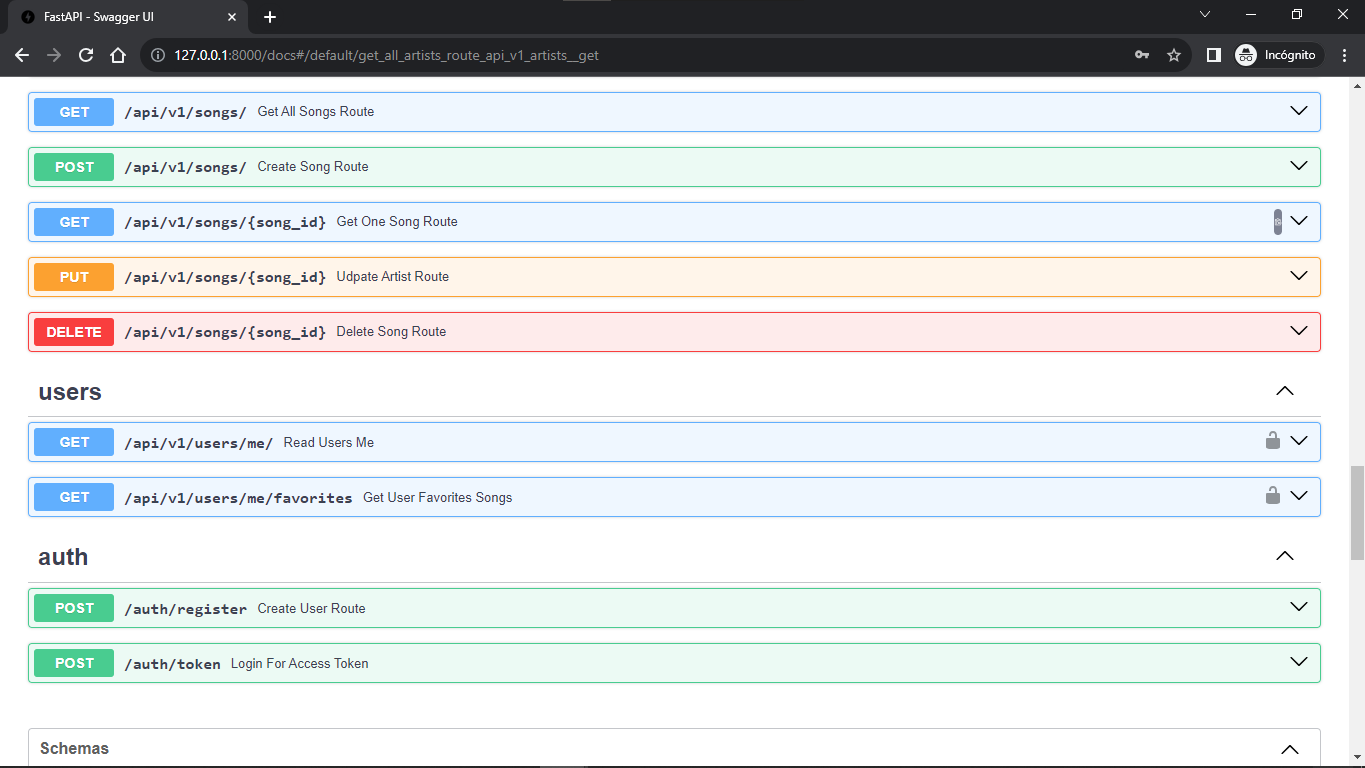Click the /auth/register path
The image size is (1365, 768).
coord(185,609)
